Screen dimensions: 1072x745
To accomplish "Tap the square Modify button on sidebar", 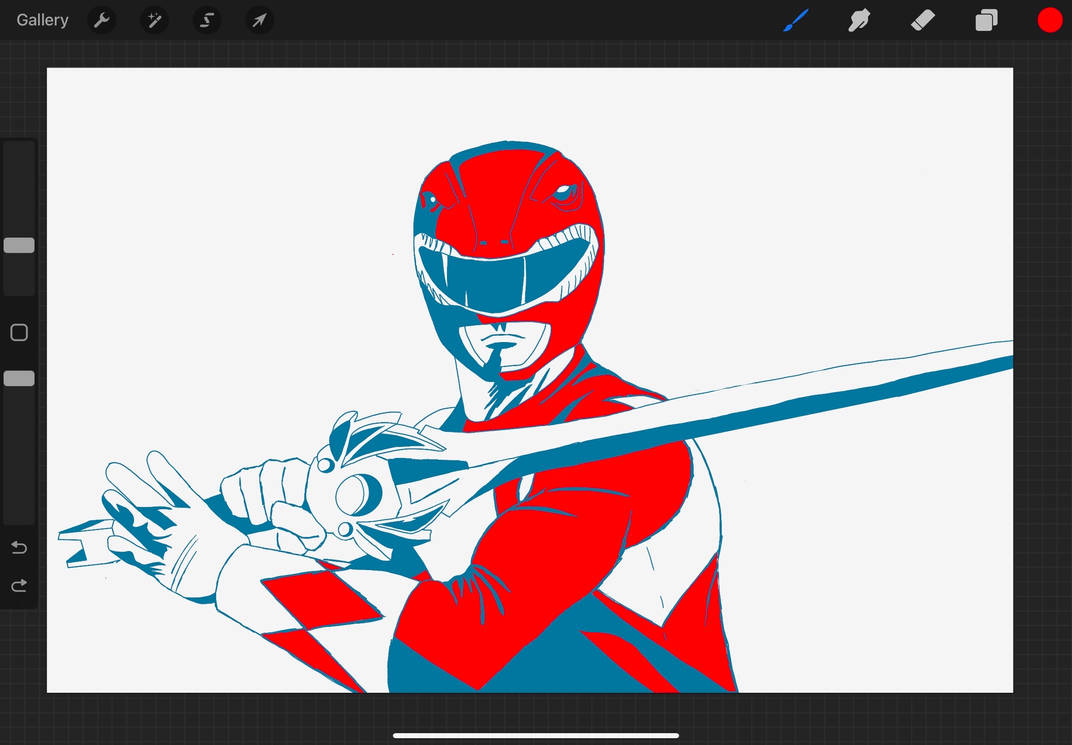I will pyautogui.click(x=19, y=333).
